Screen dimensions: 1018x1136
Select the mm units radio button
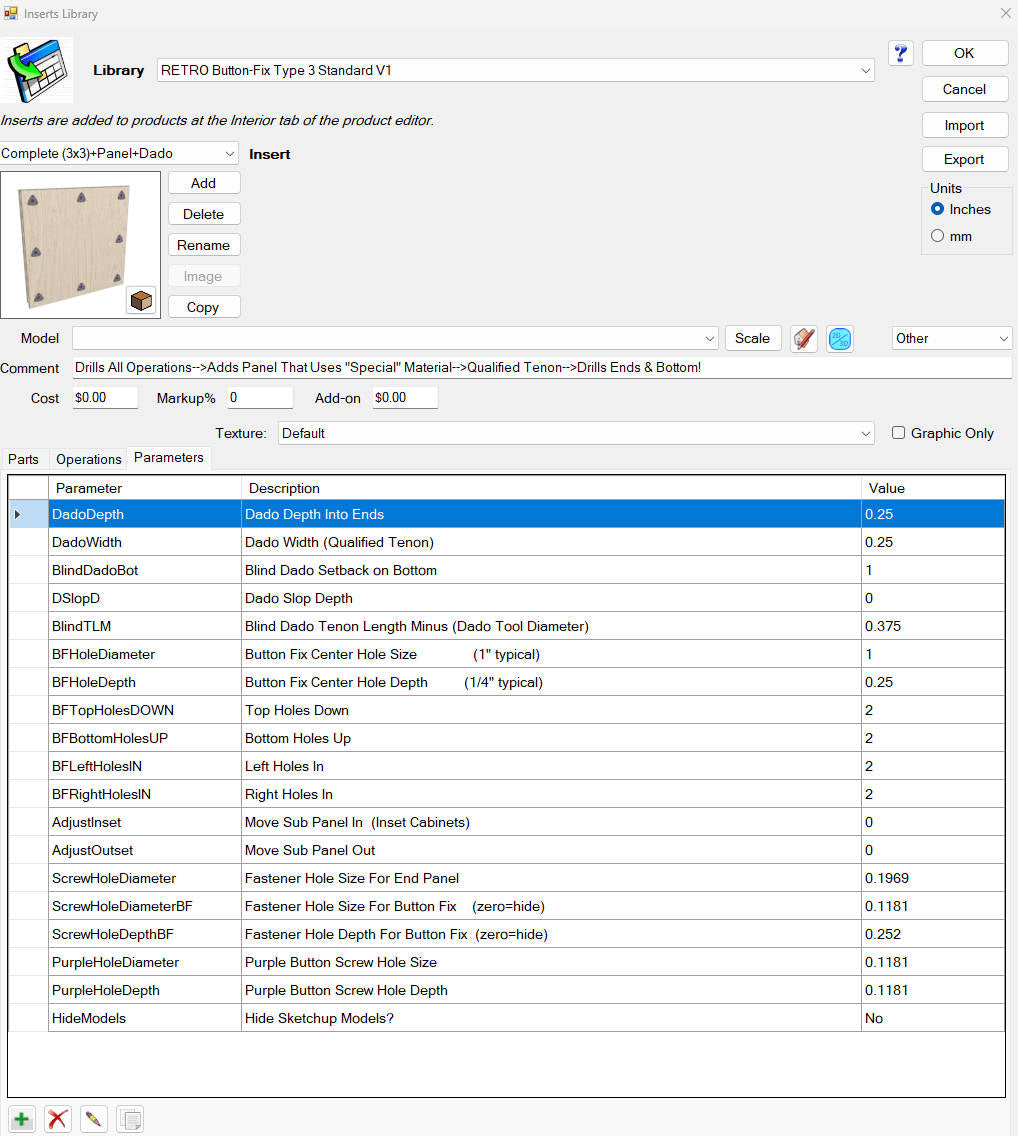pos(938,236)
